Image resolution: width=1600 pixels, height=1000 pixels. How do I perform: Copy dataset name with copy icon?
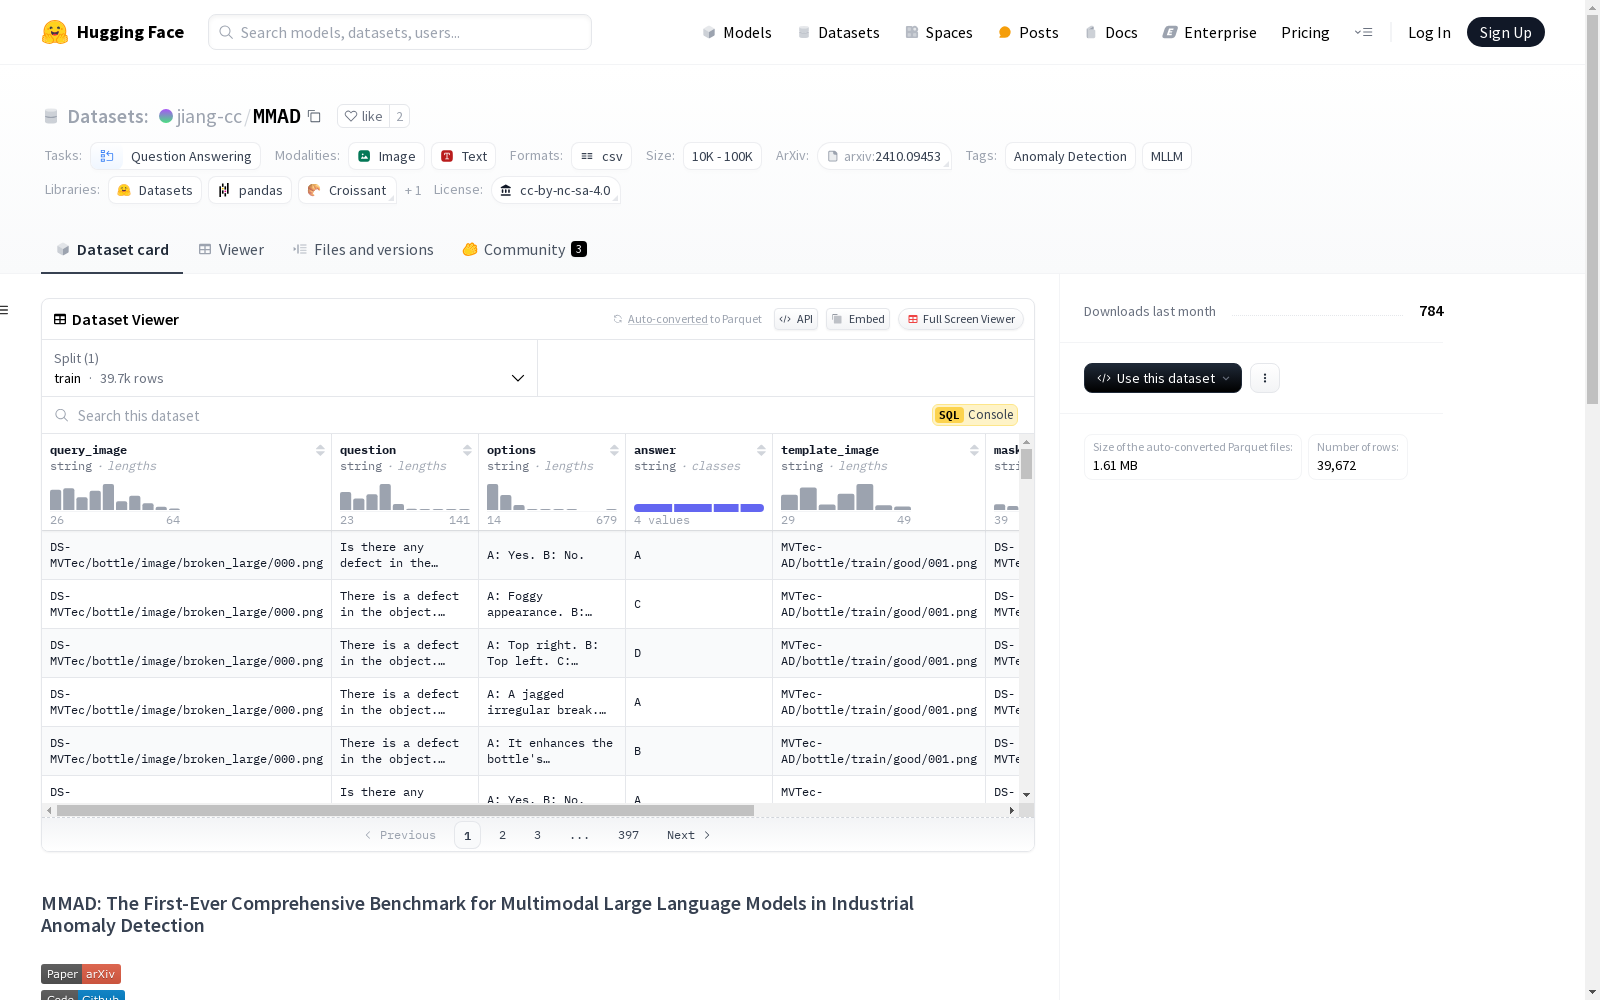314,117
